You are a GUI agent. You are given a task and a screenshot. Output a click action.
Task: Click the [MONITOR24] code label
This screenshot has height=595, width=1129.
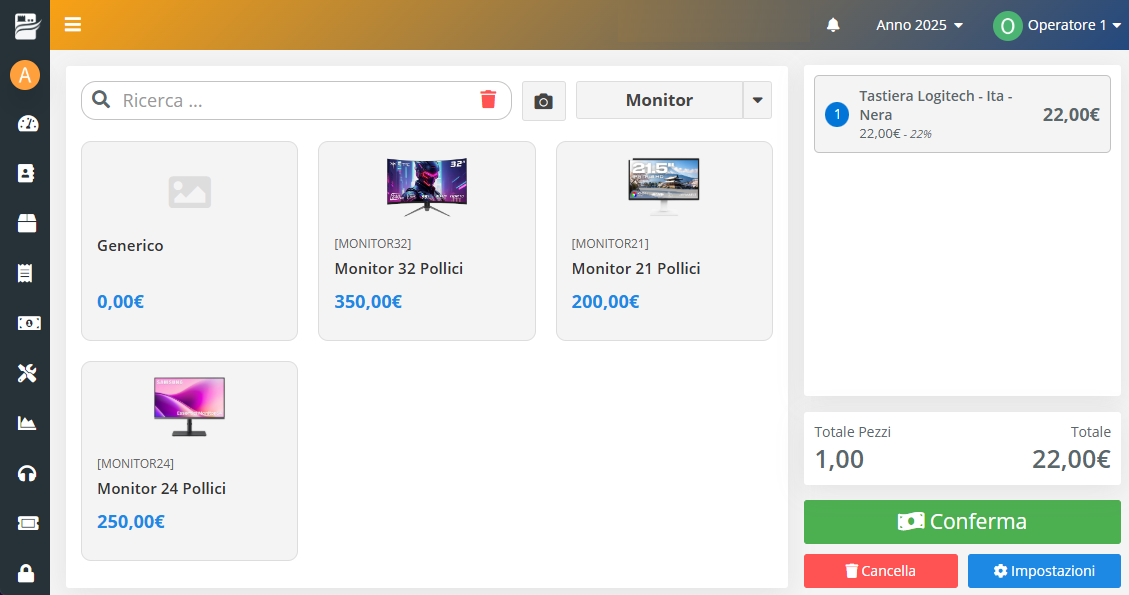(x=135, y=463)
